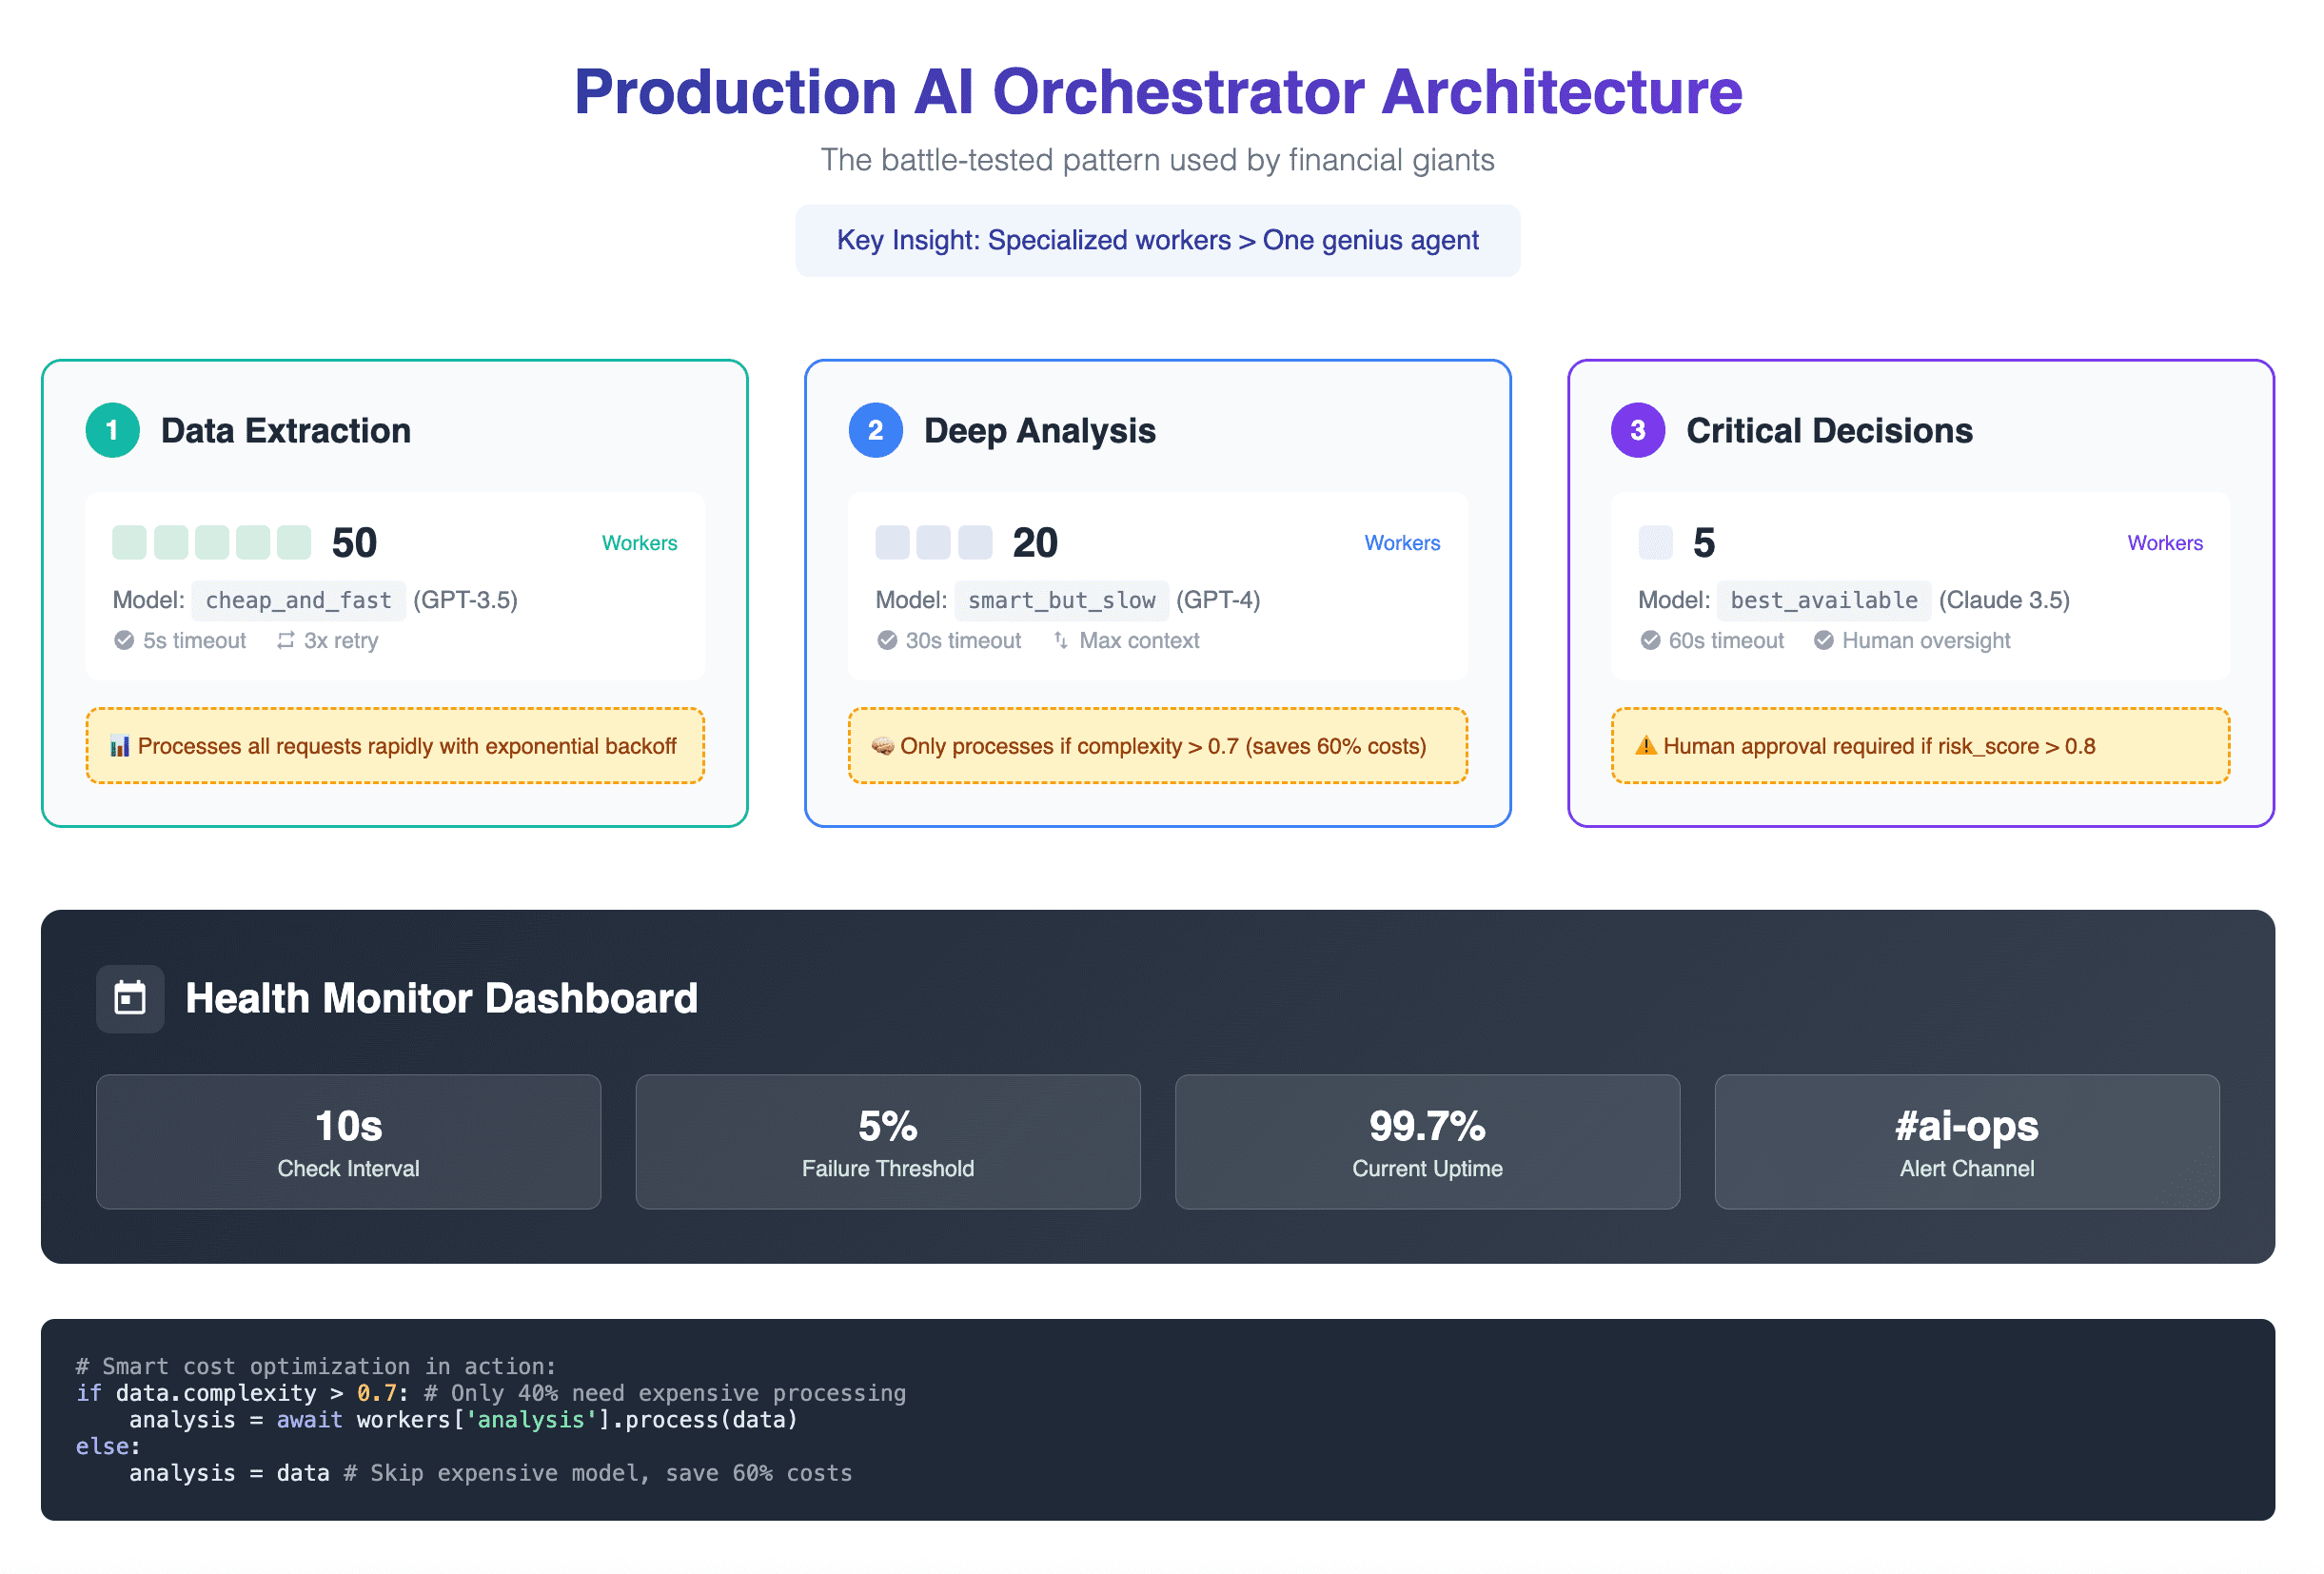Click the Workers label in Critical Decisions
Viewport: 2324px width, 1574px height.
click(x=2167, y=543)
